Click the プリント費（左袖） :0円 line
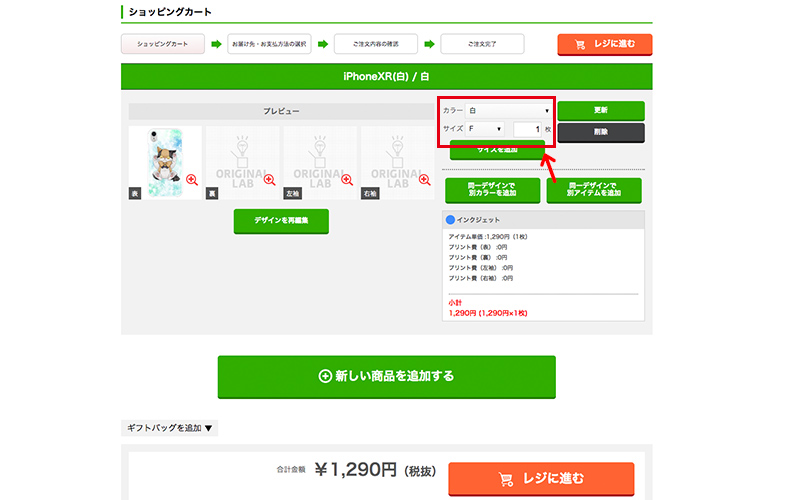Viewport: 800px width, 500px height. [x=481, y=268]
